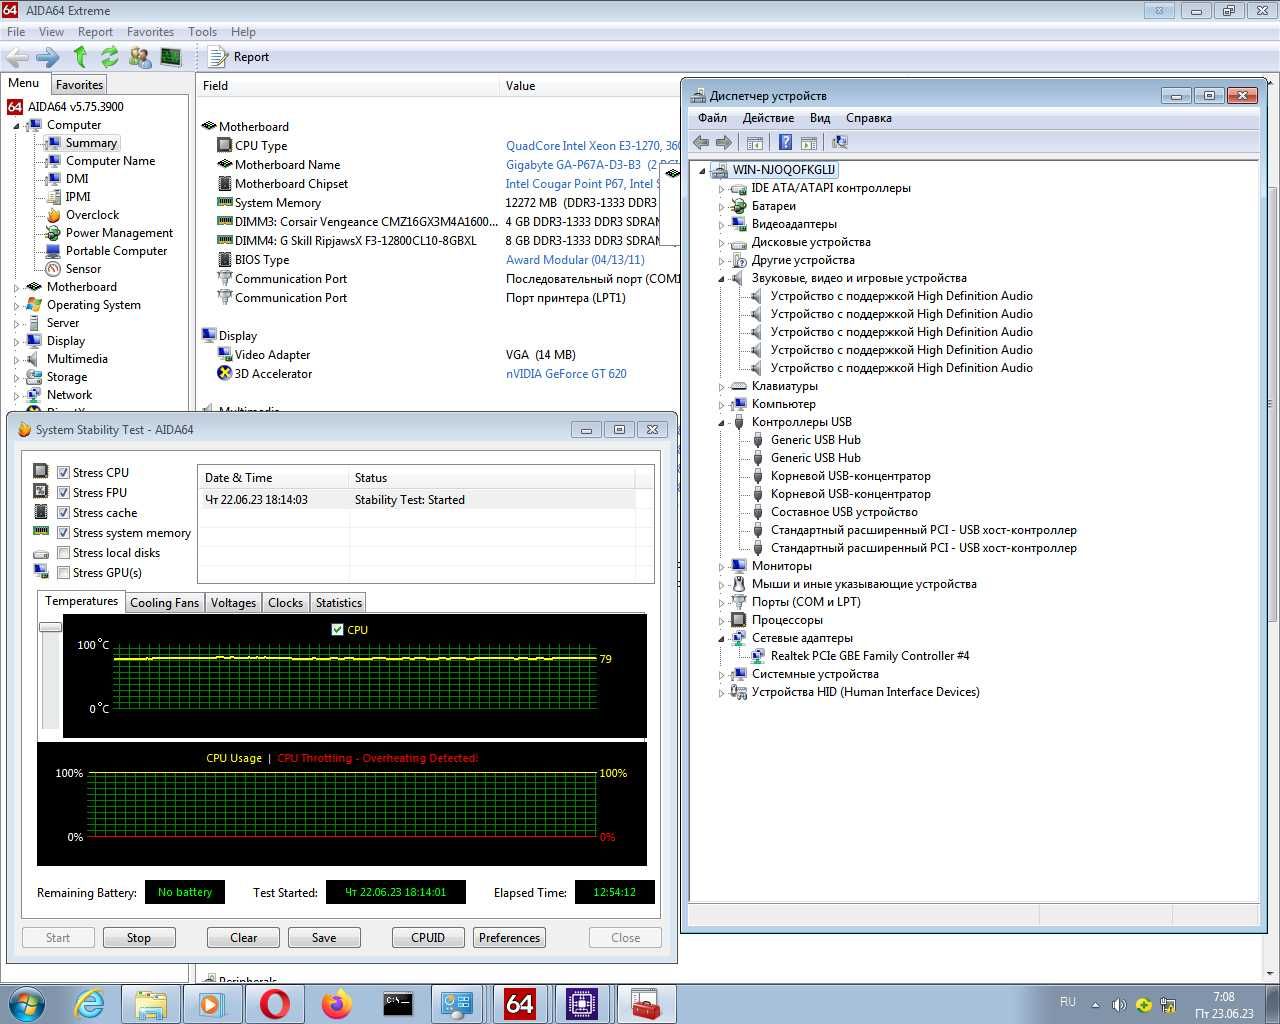Click the red toolbox taskbar icon
The width and height of the screenshot is (1280, 1024).
(x=645, y=1003)
